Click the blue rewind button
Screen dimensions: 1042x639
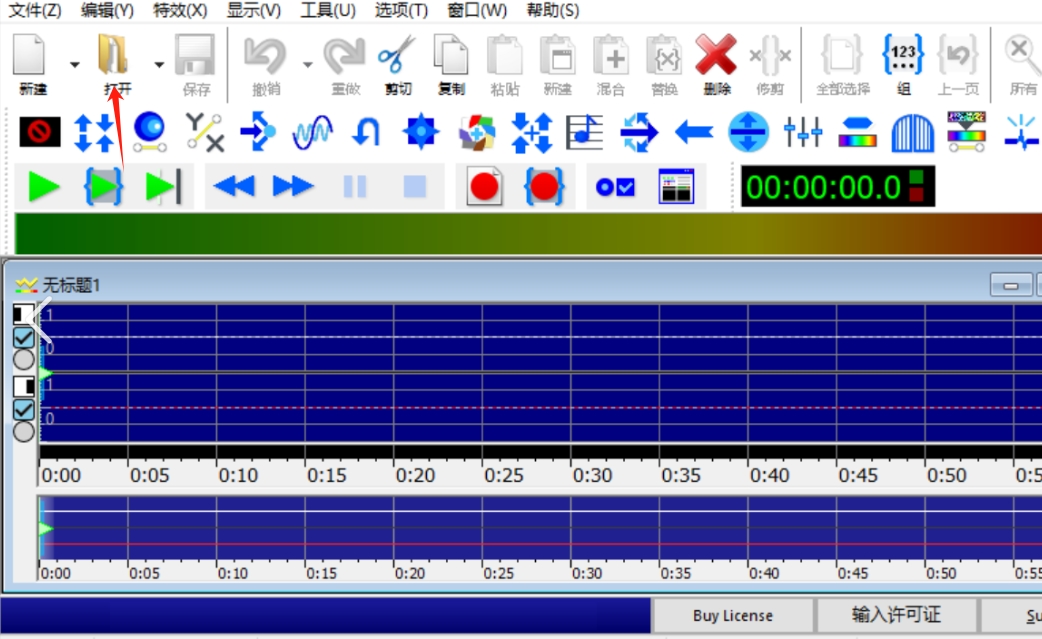pyautogui.click(x=234, y=187)
